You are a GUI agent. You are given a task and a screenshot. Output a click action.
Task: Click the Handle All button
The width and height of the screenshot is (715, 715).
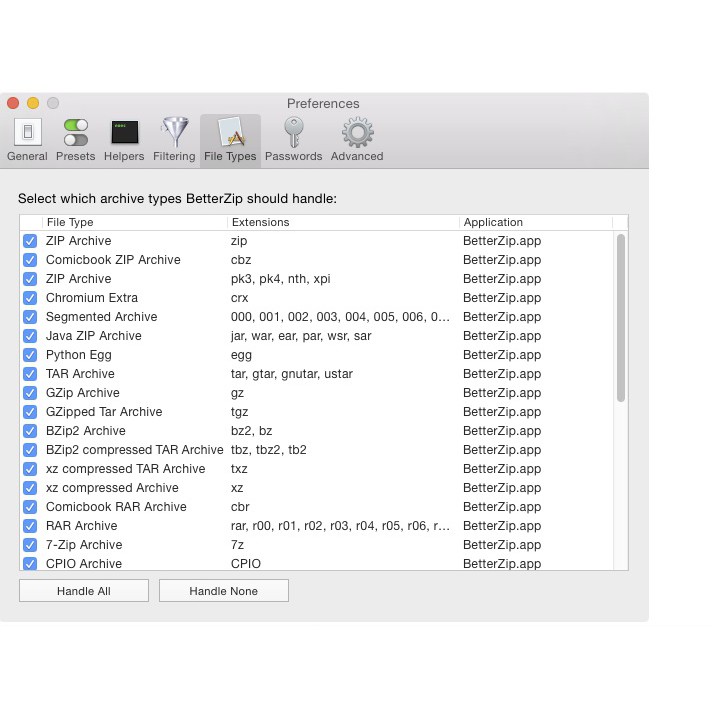click(x=84, y=591)
